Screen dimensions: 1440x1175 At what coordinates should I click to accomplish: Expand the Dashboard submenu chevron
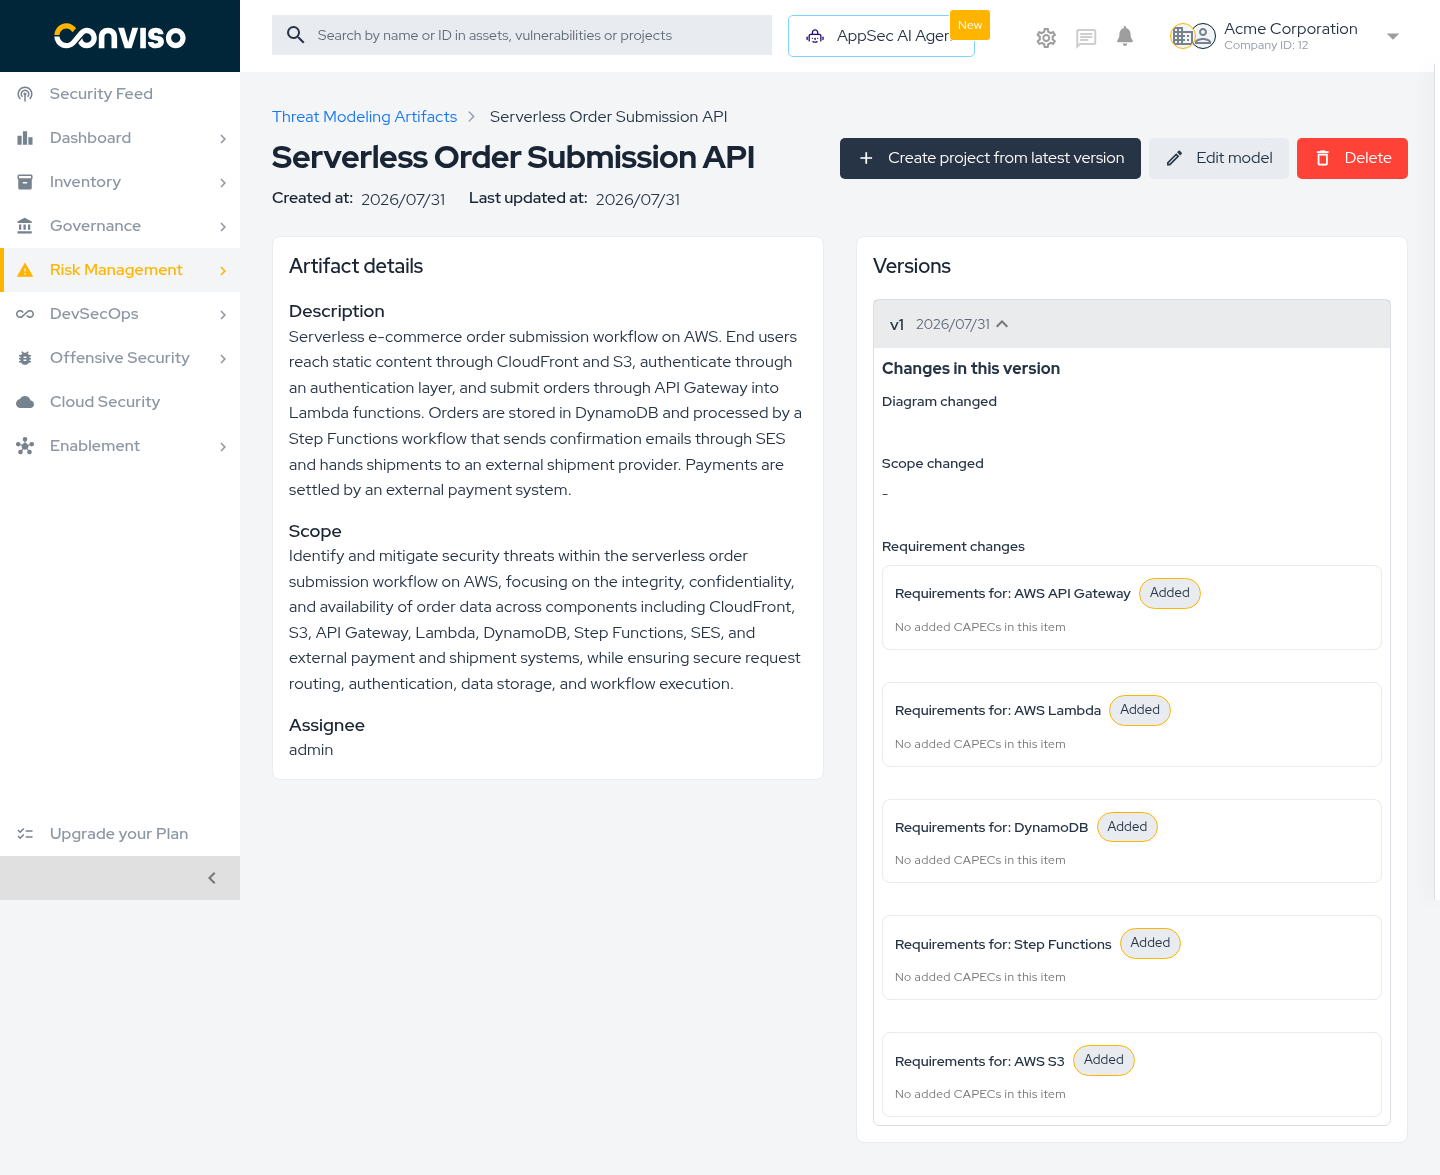point(223,138)
